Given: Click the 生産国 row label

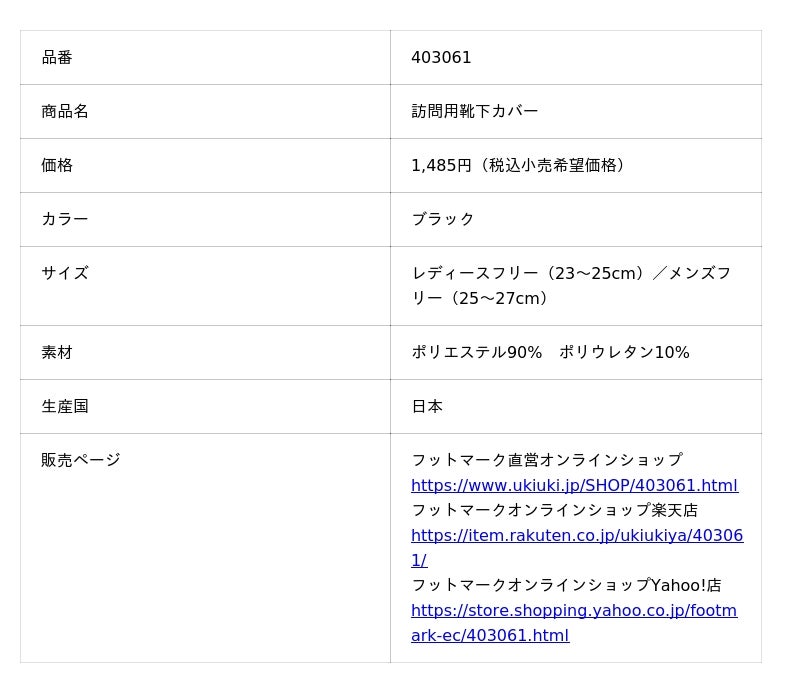Looking at the screenshot, I should pyautogui.click(x=65, y=407).
